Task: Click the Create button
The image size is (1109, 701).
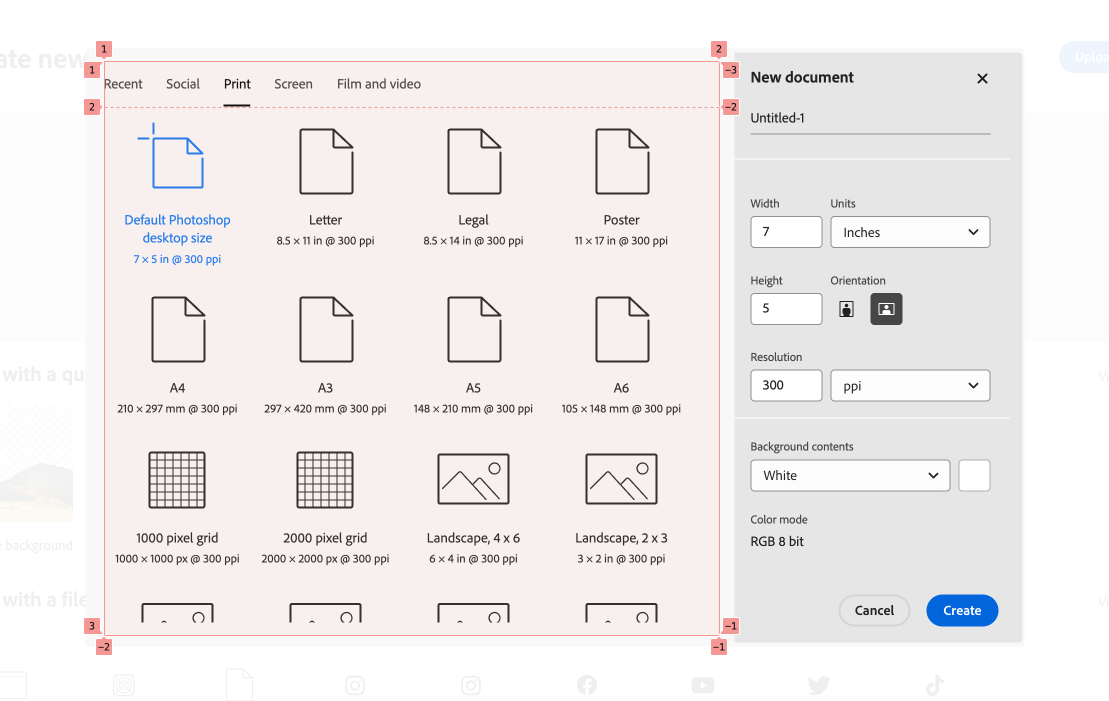Action: coord(961,610)
